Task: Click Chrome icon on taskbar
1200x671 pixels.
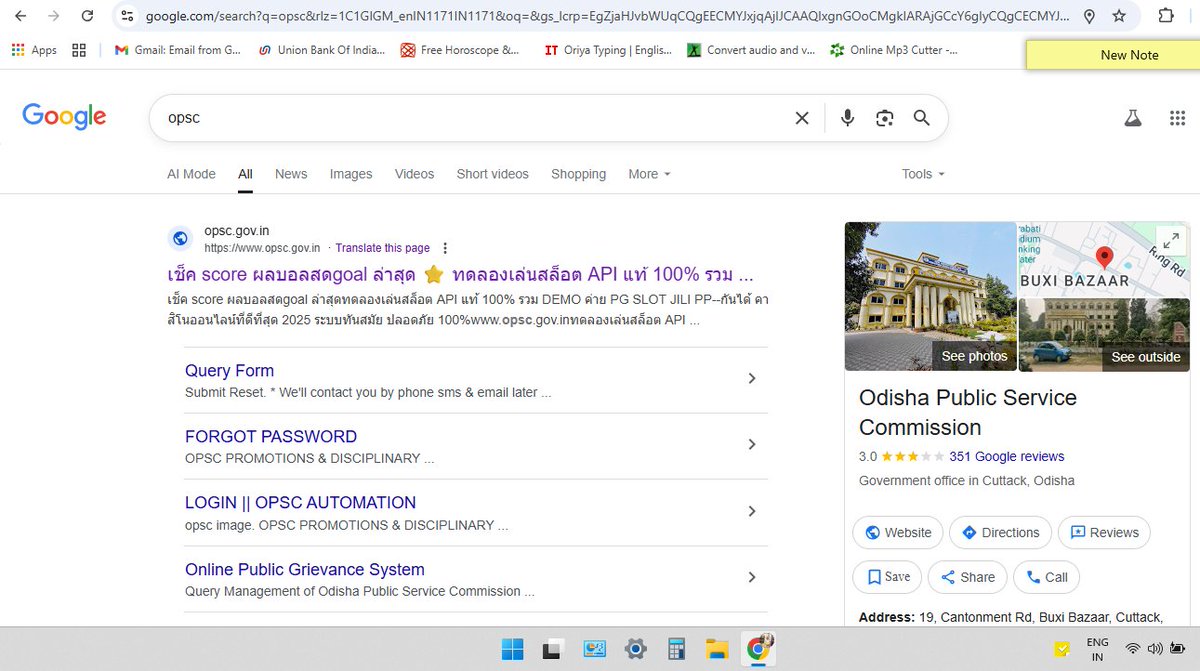Action: click(x=758, y=650)
